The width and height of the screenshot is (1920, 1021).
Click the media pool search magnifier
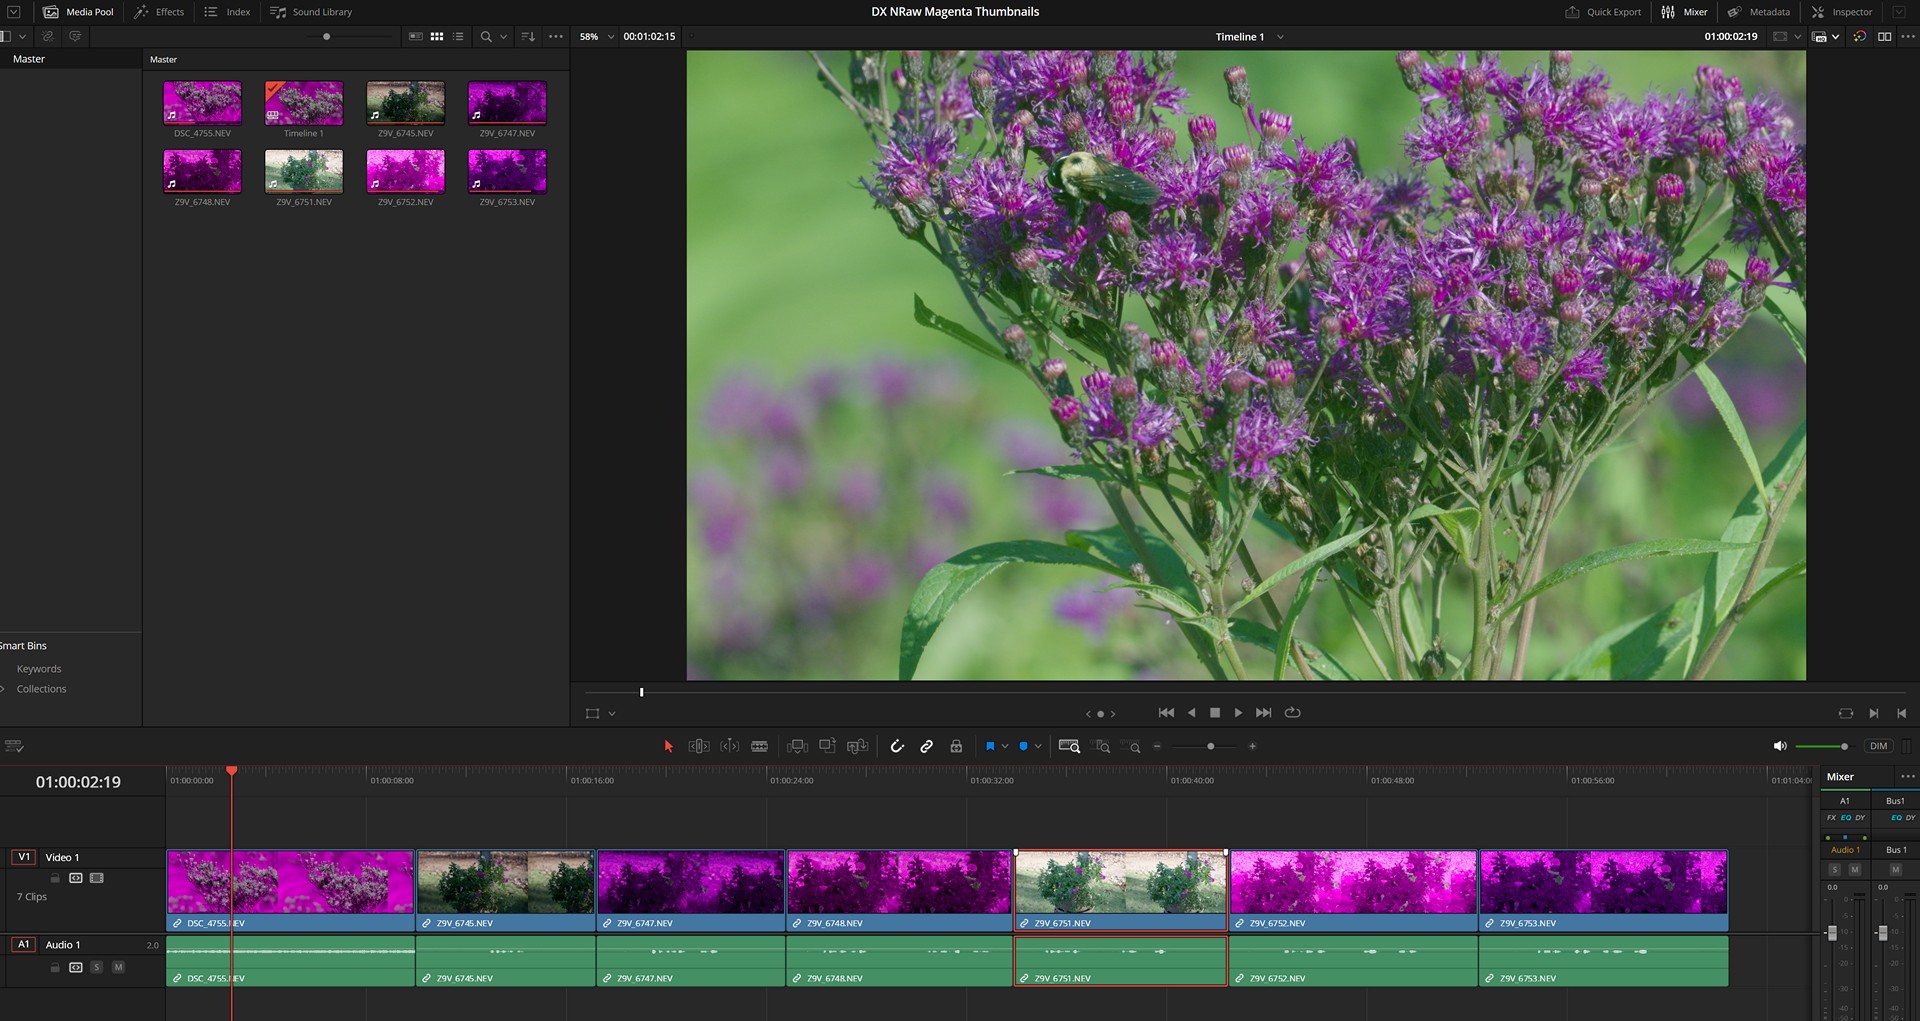coord(486,36)
